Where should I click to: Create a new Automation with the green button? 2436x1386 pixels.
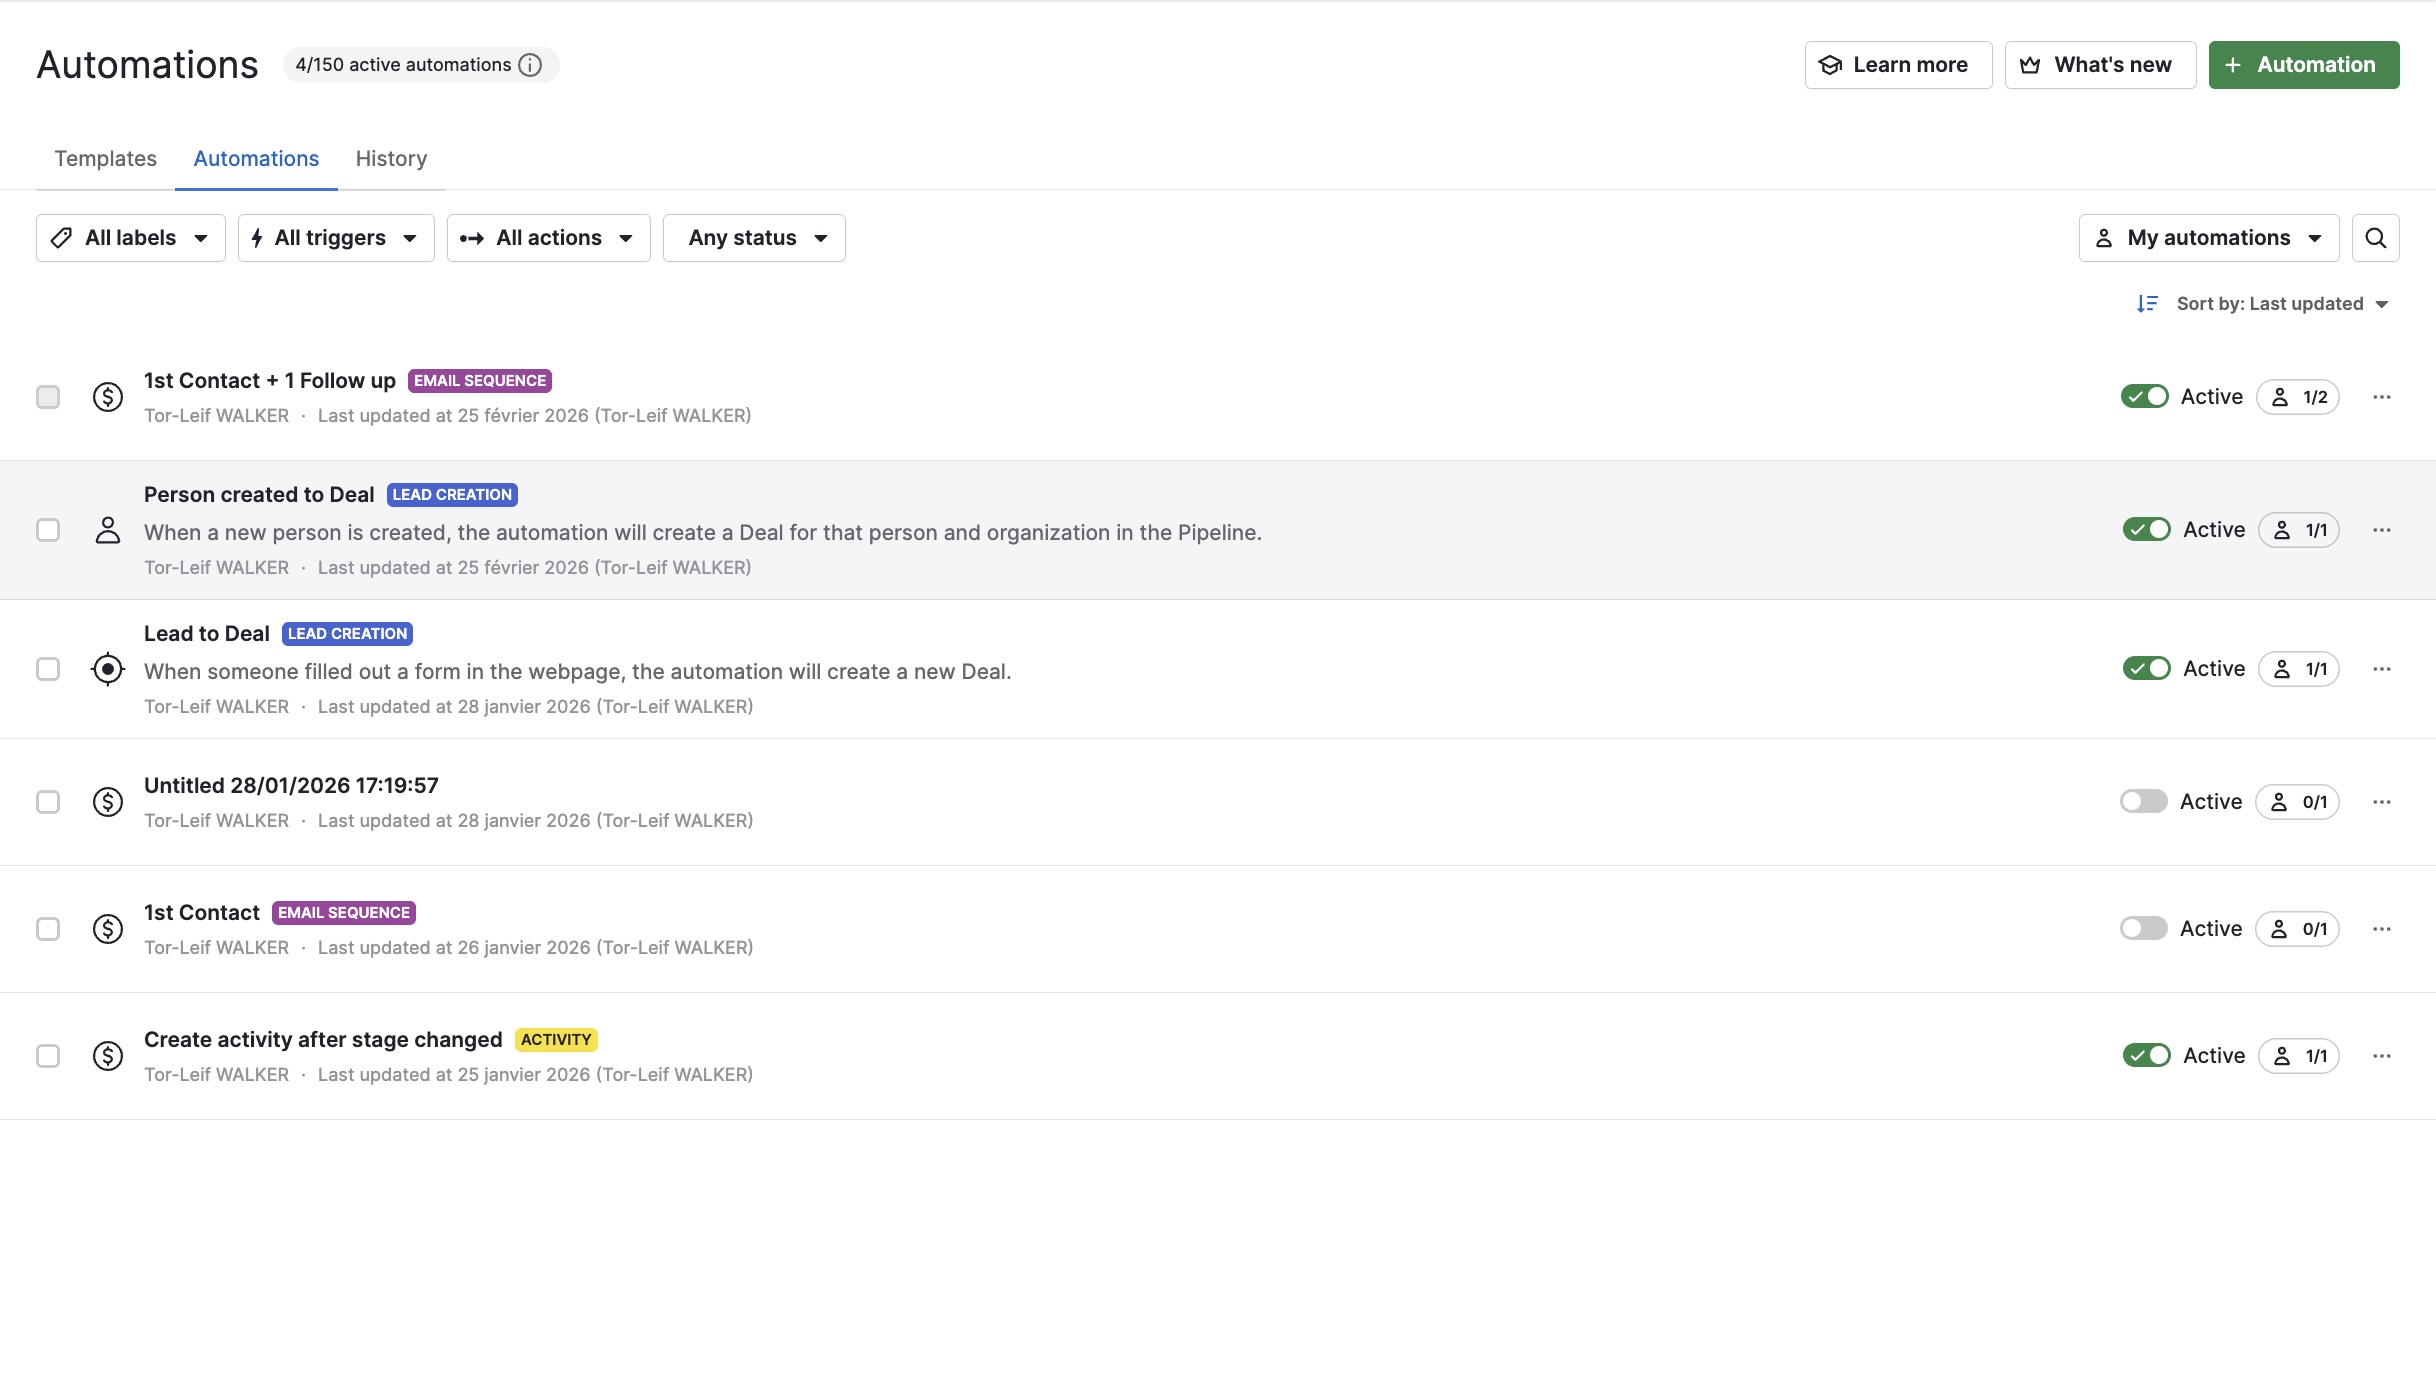[x=2304, y=65]
